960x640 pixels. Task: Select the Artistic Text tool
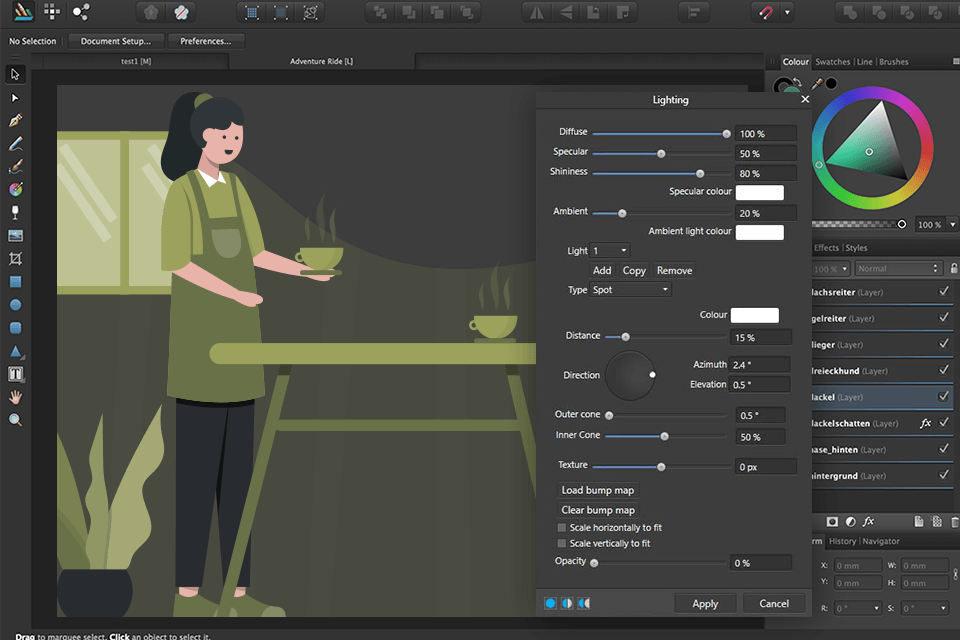click(x=14, y=373)
